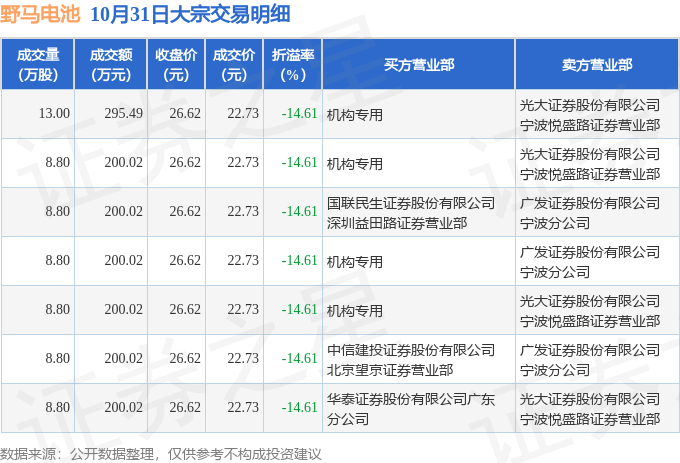
Task: Select footer '数据来源：公开数据整理，仅供参考不构成投资建议'
Action: coord(160,454)
